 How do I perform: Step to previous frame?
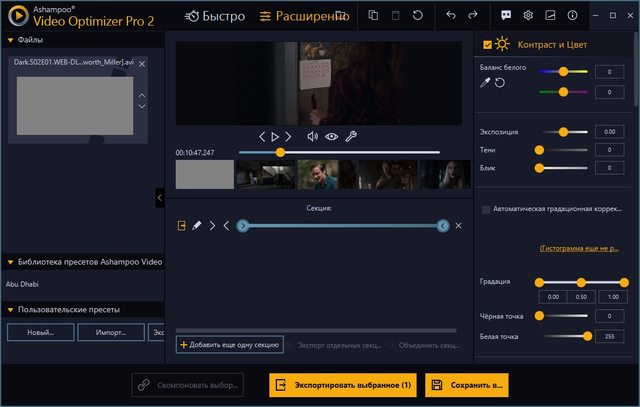(262, 137)
